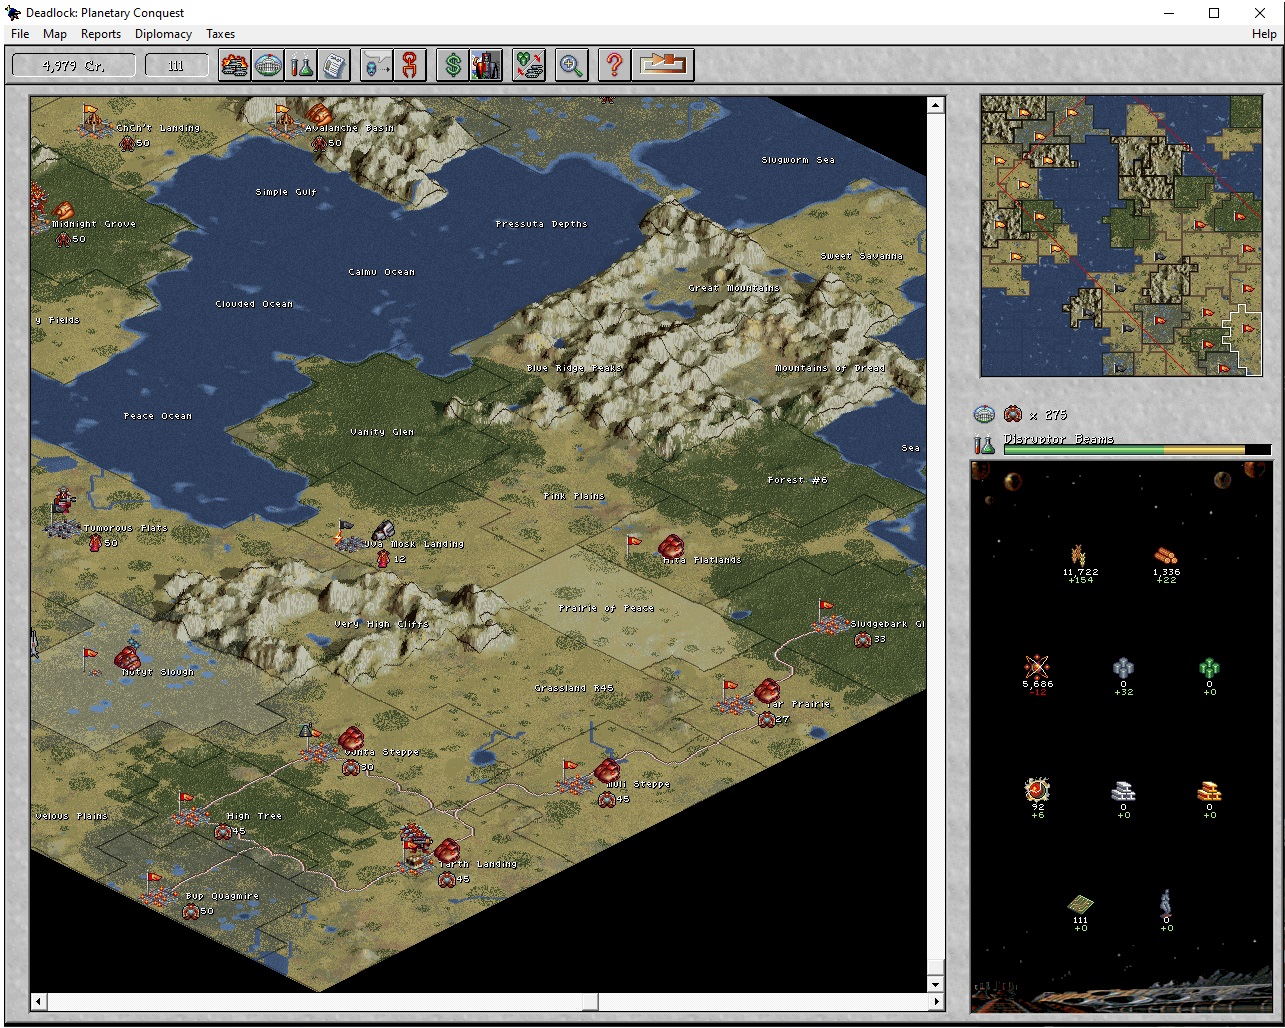Open the Map menu
Image resolution: width=1285 pixels, height=1028 pixels.
coord(55,34)
